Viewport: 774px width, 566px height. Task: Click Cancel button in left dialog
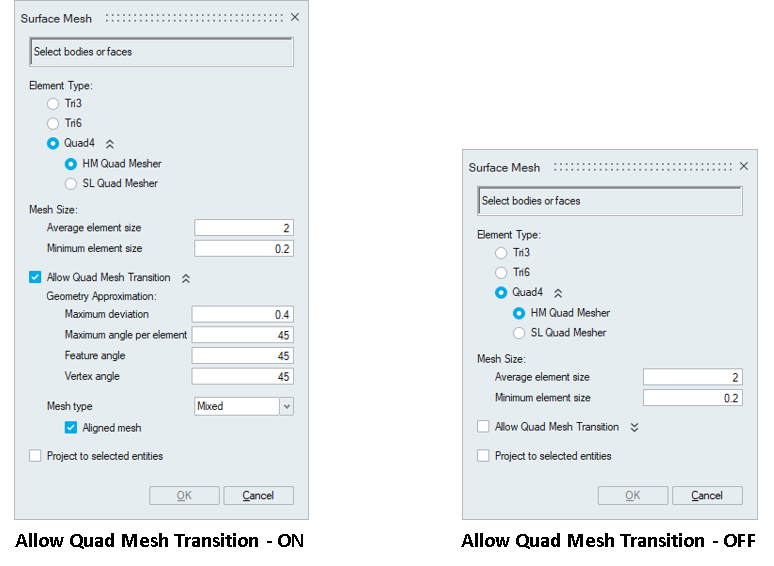(258, 496)
